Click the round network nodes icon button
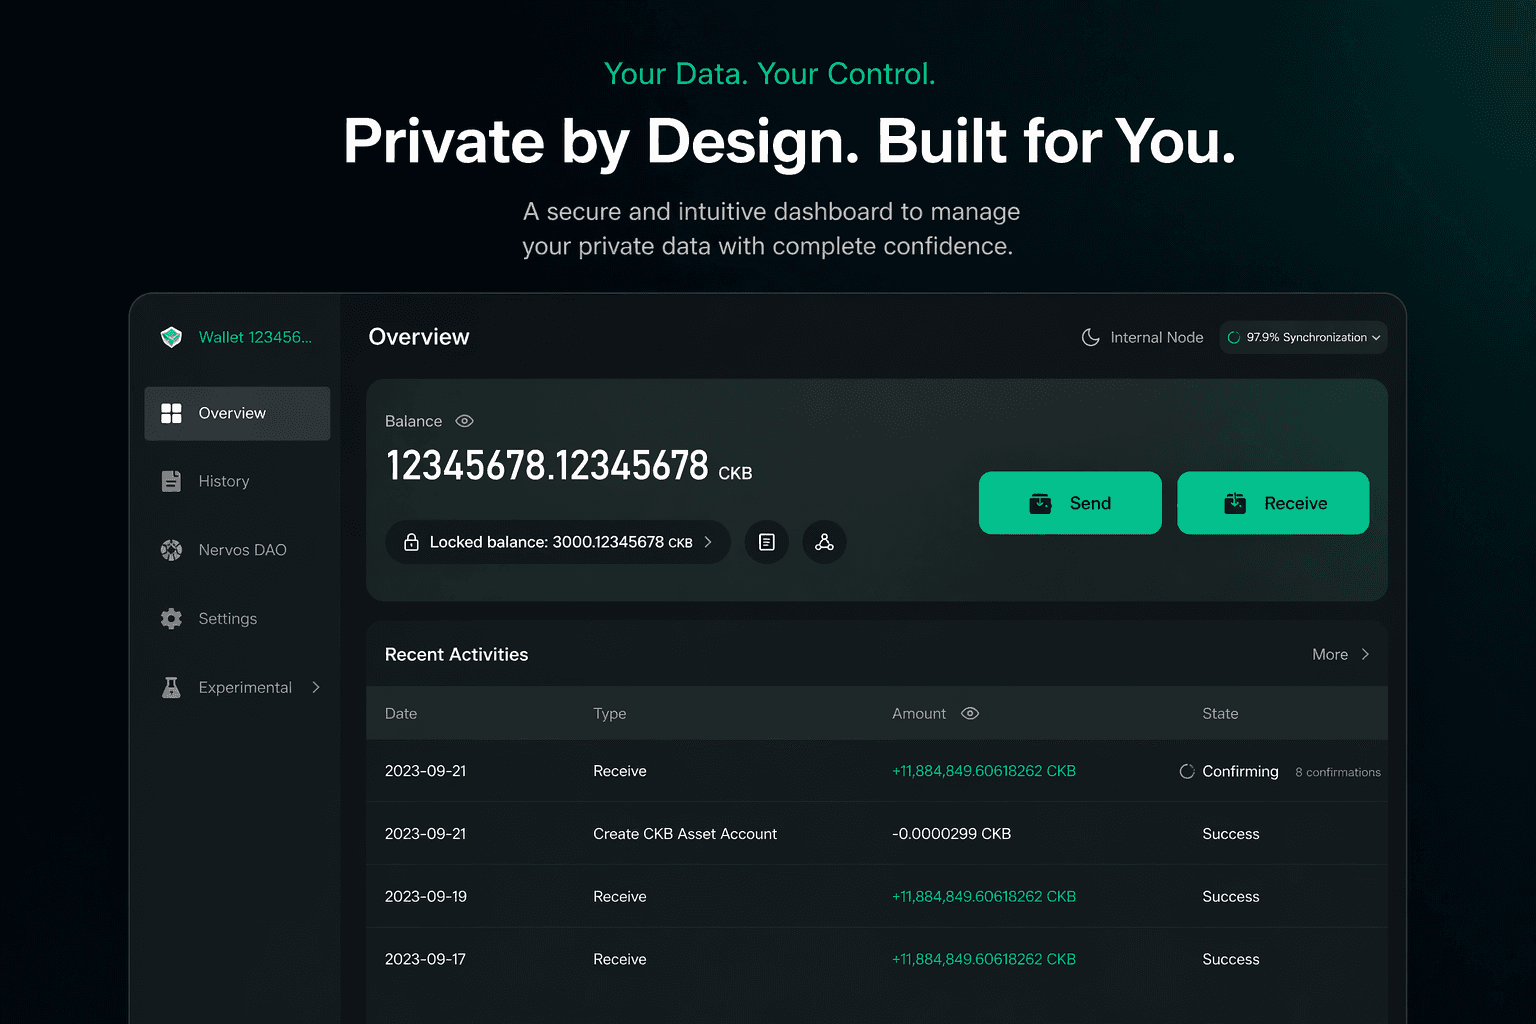The width and height of the screenshot is (1536, 1024). [x=825, y=542]
